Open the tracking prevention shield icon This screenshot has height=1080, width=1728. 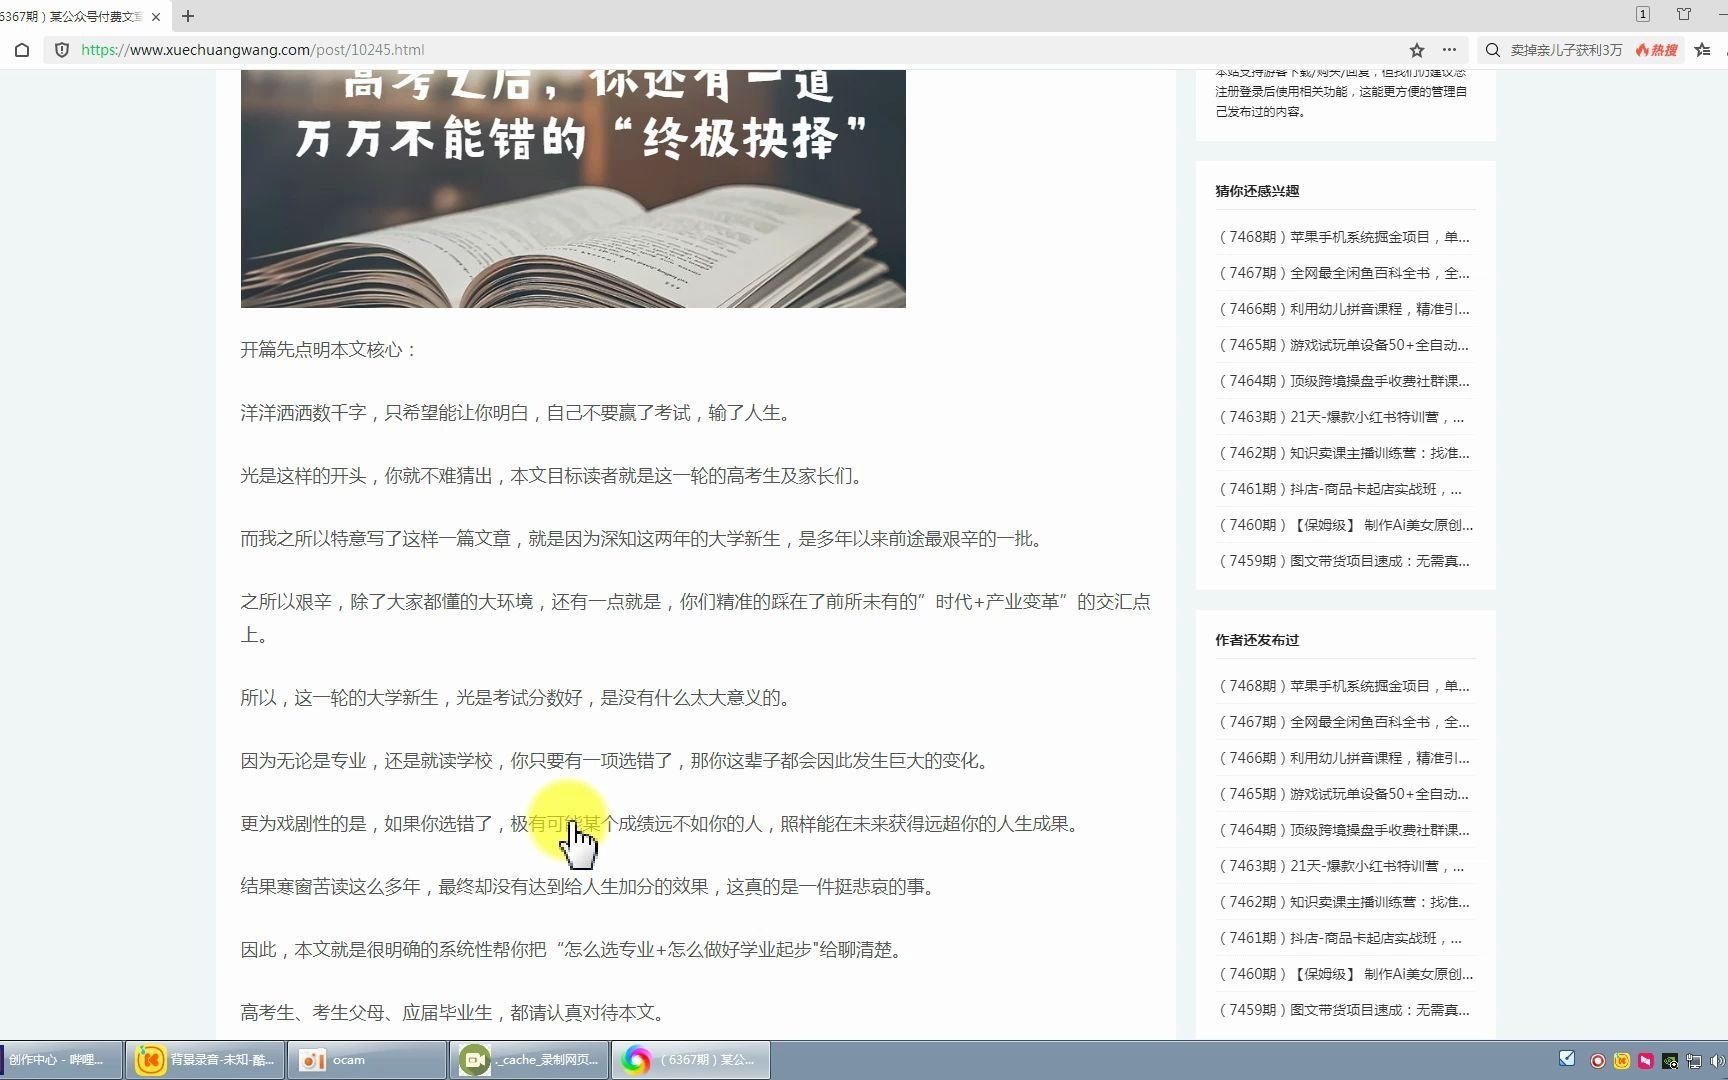[x=62, y=49]
